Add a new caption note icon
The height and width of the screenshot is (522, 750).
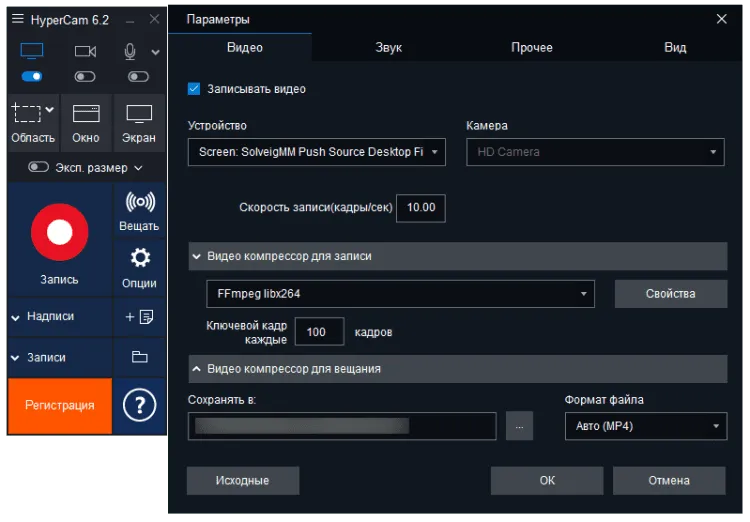click(139, 316)
